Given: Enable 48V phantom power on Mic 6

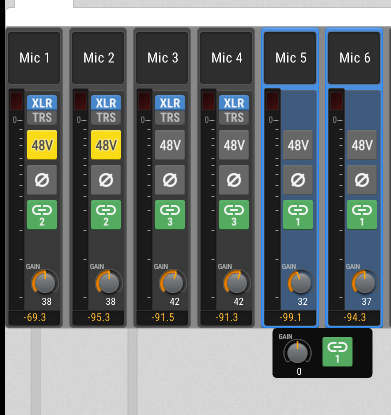Looking at the screenshot, I should pos(362,145).
